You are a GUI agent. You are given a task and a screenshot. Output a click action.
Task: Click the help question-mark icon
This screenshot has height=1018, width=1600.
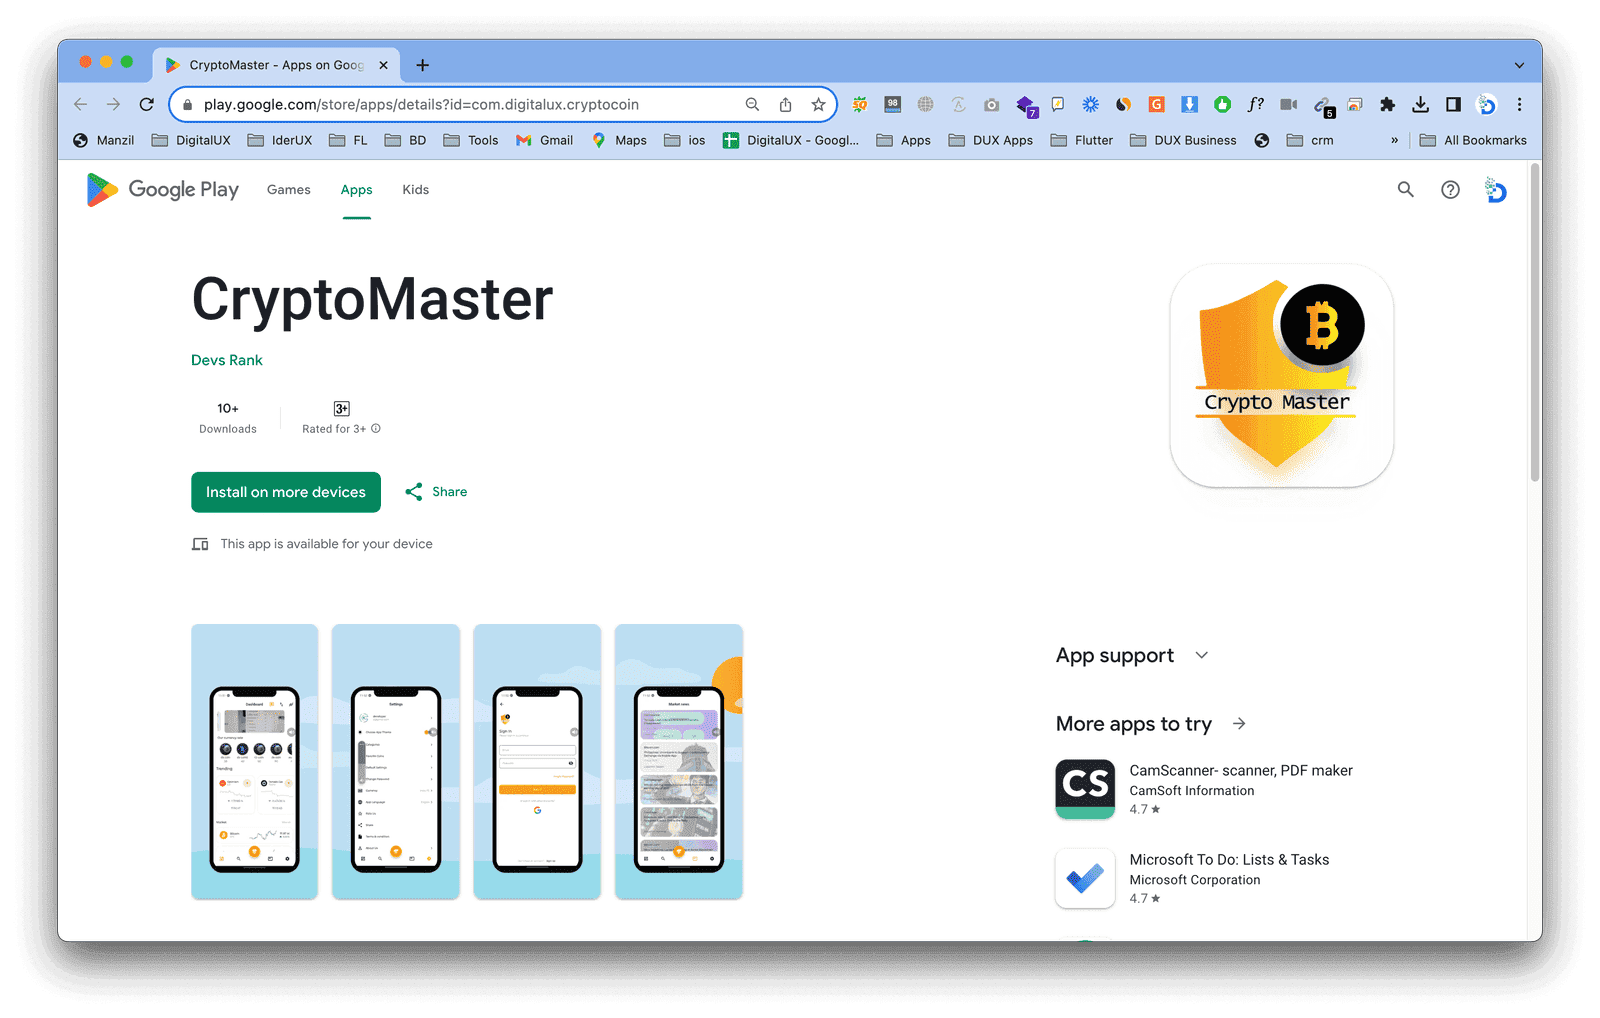click(1450, 189)
